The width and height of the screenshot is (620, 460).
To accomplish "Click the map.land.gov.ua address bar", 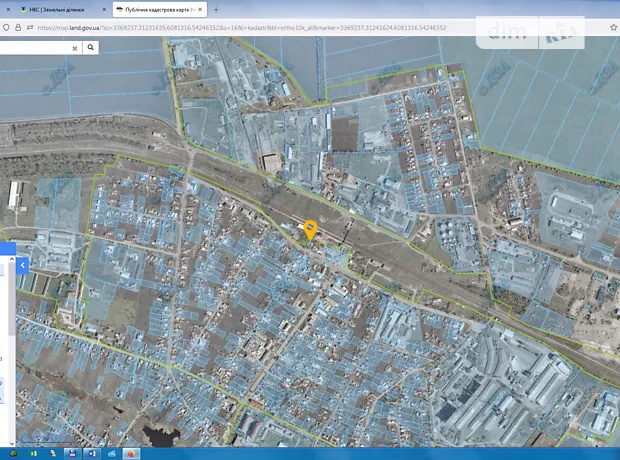I will 240,28.
